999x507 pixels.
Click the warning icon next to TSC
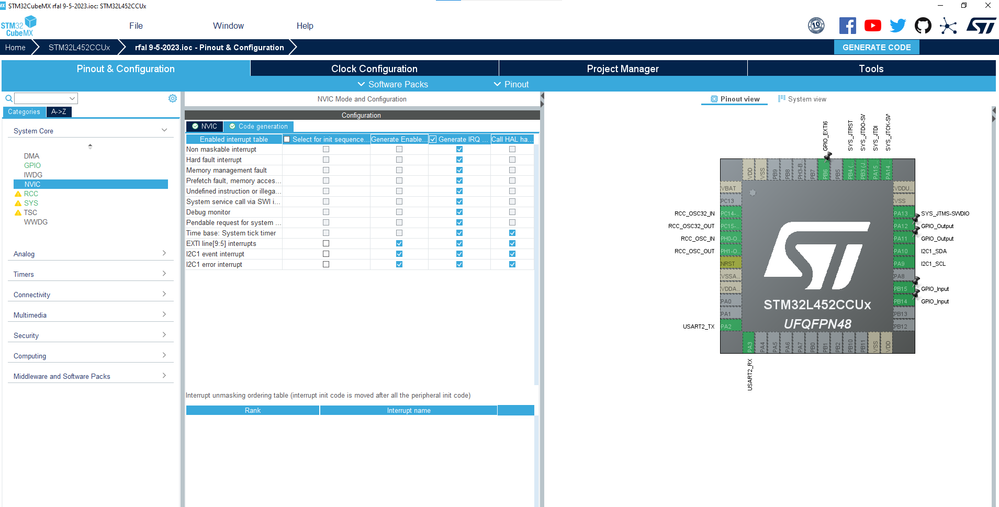coord(18,213)
